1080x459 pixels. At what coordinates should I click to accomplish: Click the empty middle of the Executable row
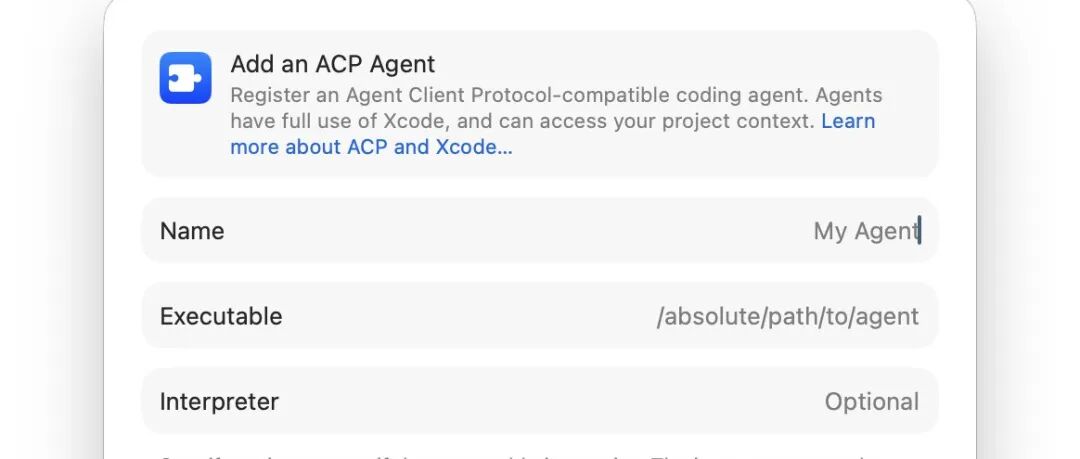(468, 316)
